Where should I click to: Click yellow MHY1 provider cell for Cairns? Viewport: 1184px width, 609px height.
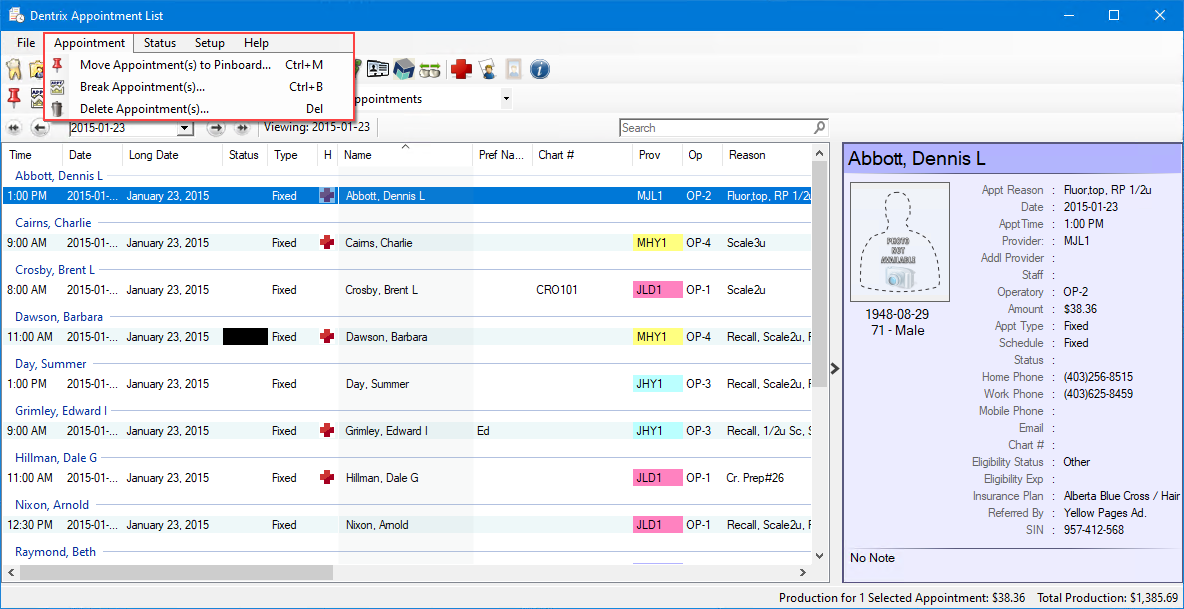(x=657, y=243)
